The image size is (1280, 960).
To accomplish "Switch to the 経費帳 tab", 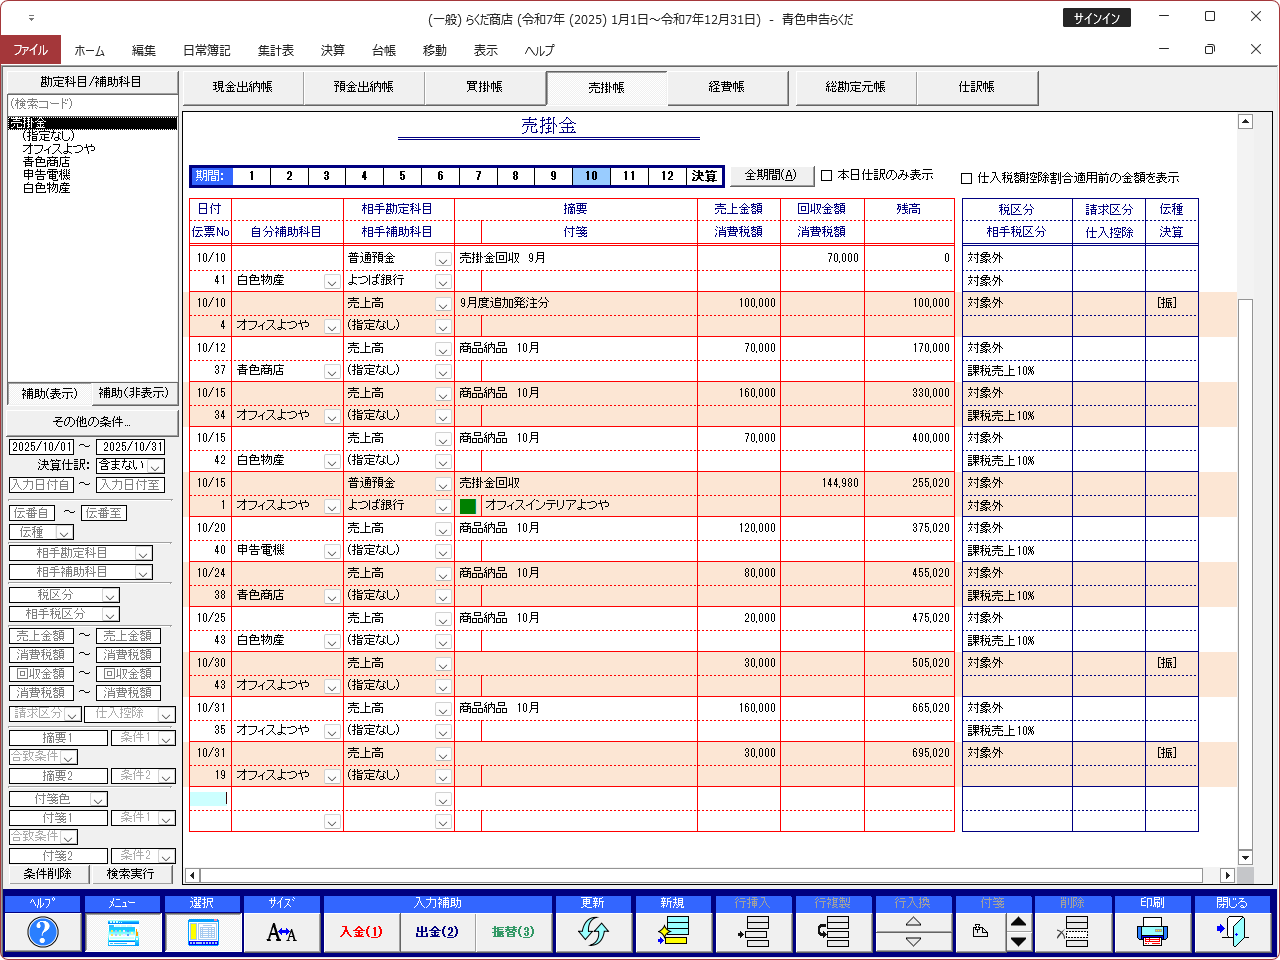I will 726,87.
